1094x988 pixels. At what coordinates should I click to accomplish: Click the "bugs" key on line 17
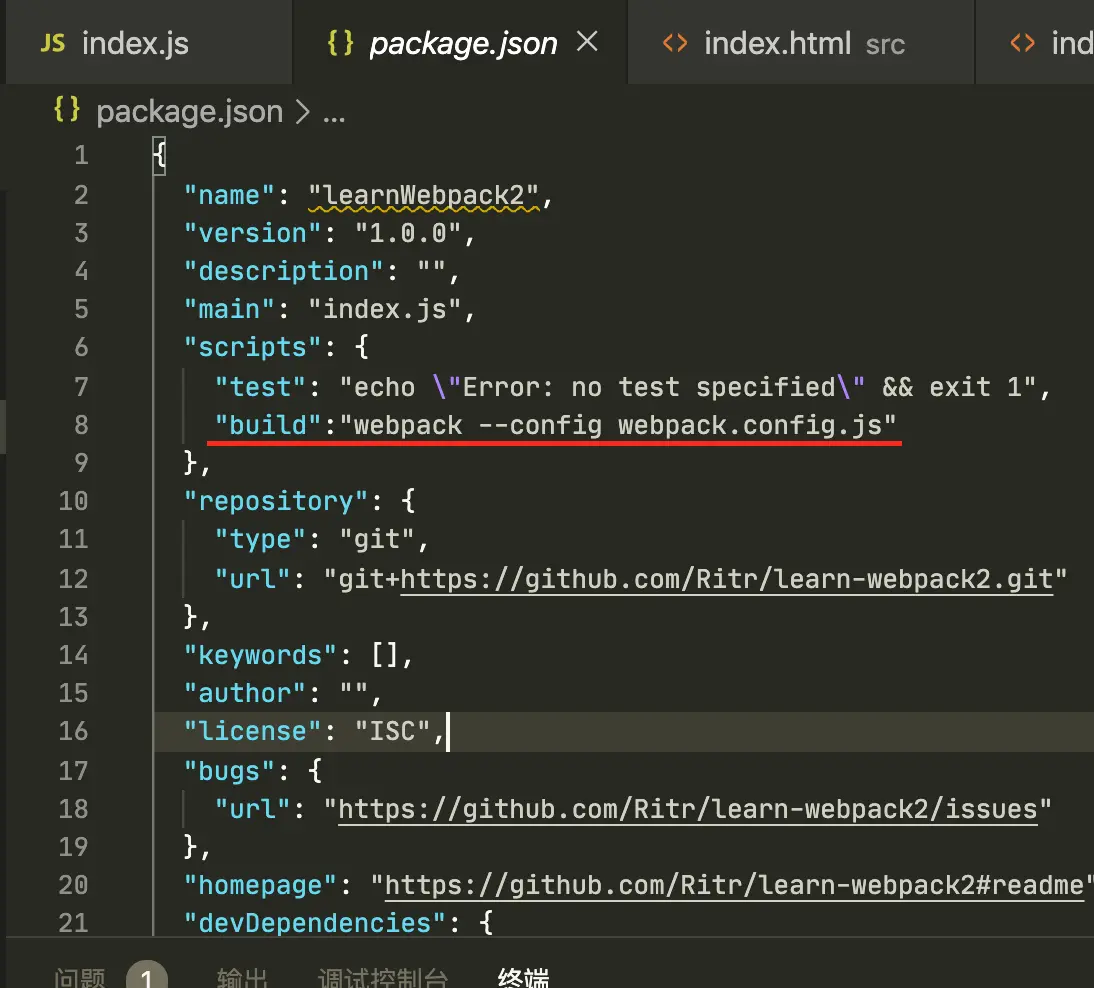[x=229, y=772]
